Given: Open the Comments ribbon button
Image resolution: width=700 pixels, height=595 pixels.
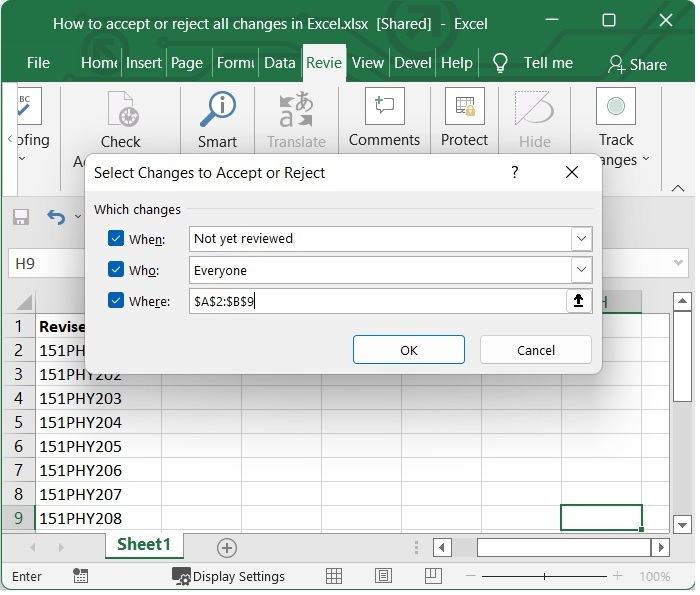Looking at the screenshot, I should (383, 108).
